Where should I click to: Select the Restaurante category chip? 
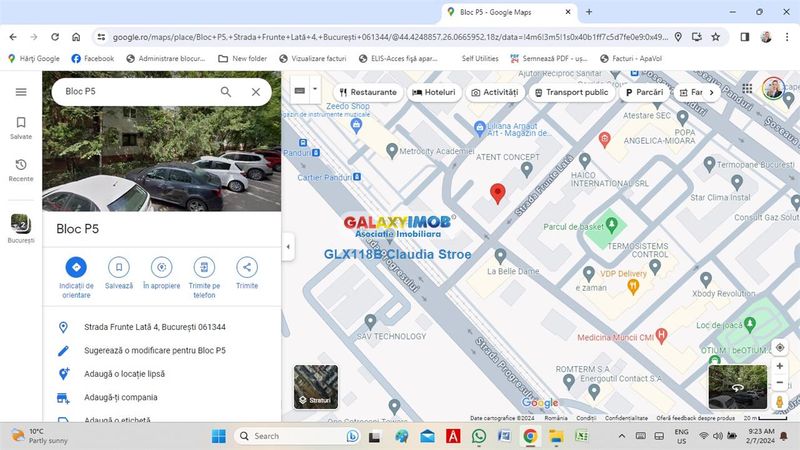coord(368,92)
